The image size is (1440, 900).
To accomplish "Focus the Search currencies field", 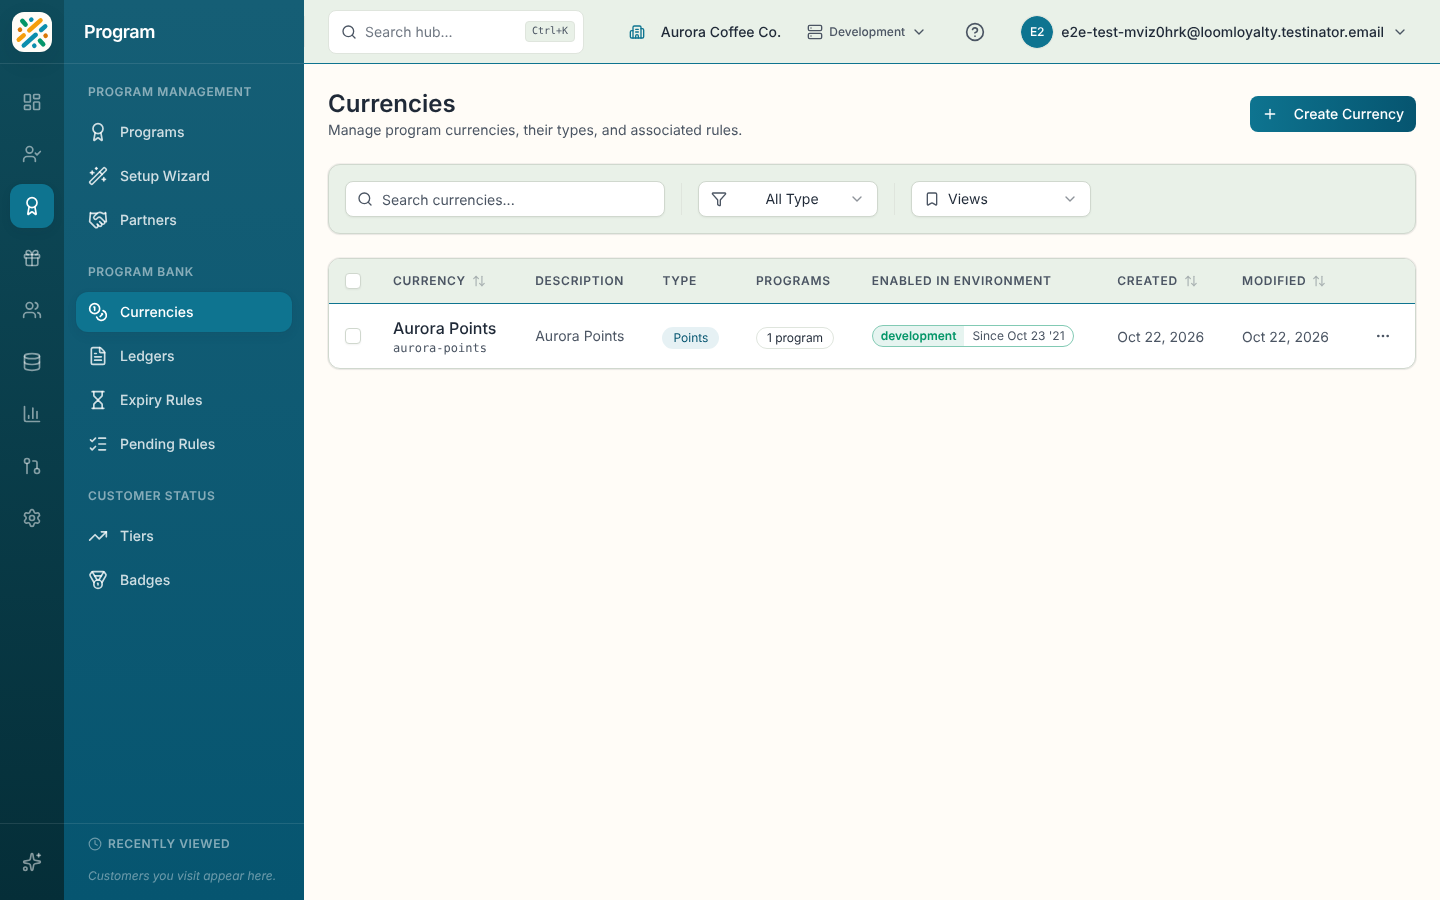I will [x=505, y=199].
